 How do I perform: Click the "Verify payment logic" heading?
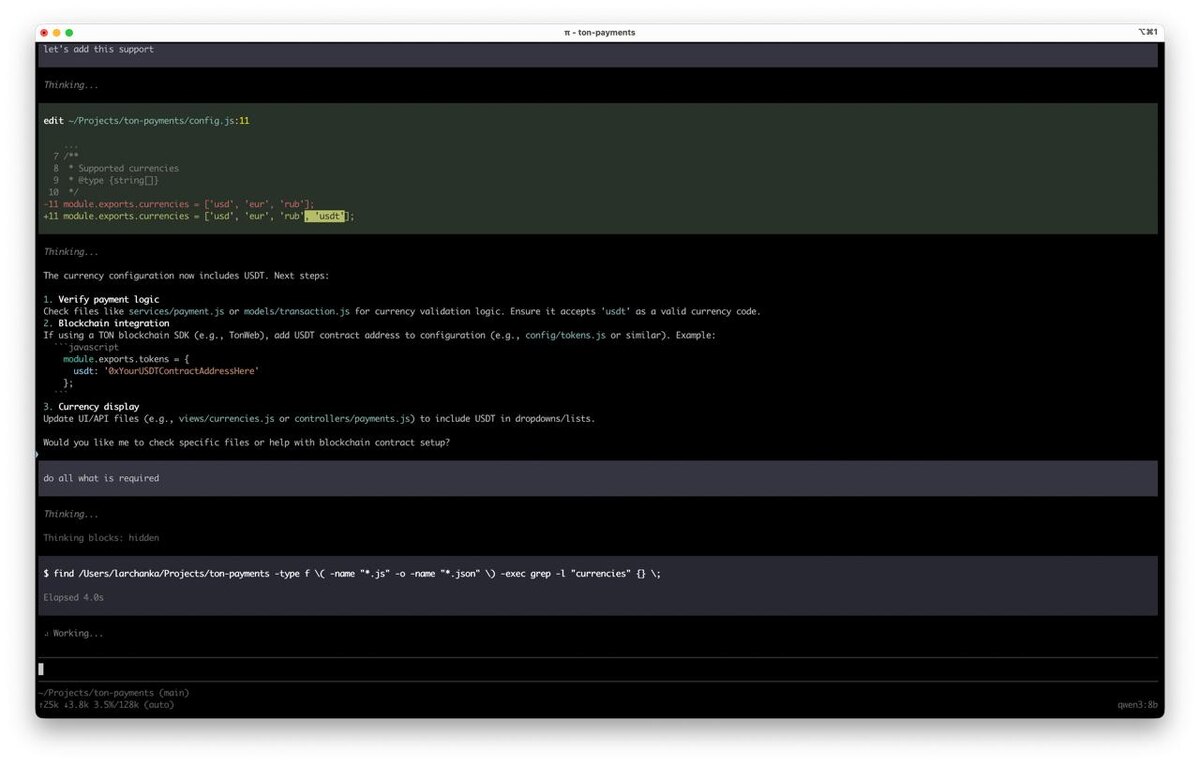pyautogui.click(x=108, y=299)
